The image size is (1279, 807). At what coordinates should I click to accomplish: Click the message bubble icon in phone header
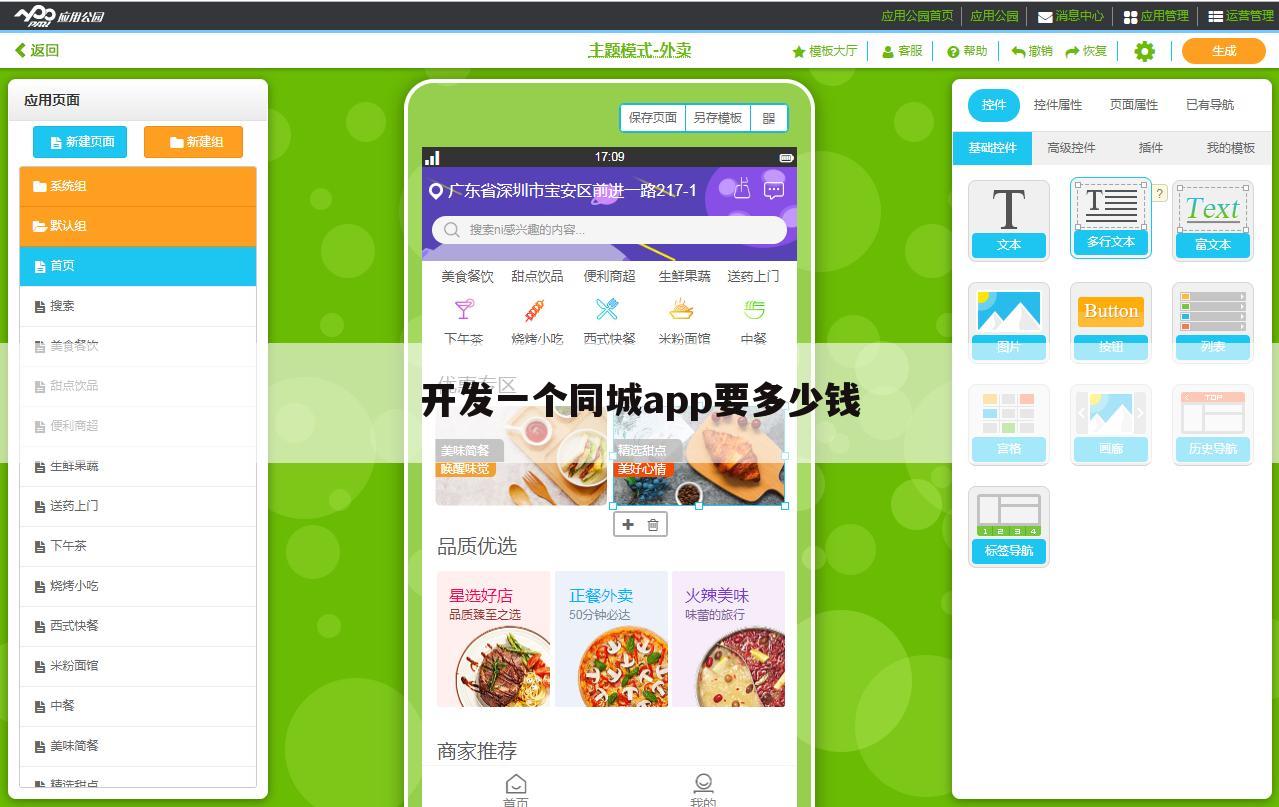pos(774,189)
